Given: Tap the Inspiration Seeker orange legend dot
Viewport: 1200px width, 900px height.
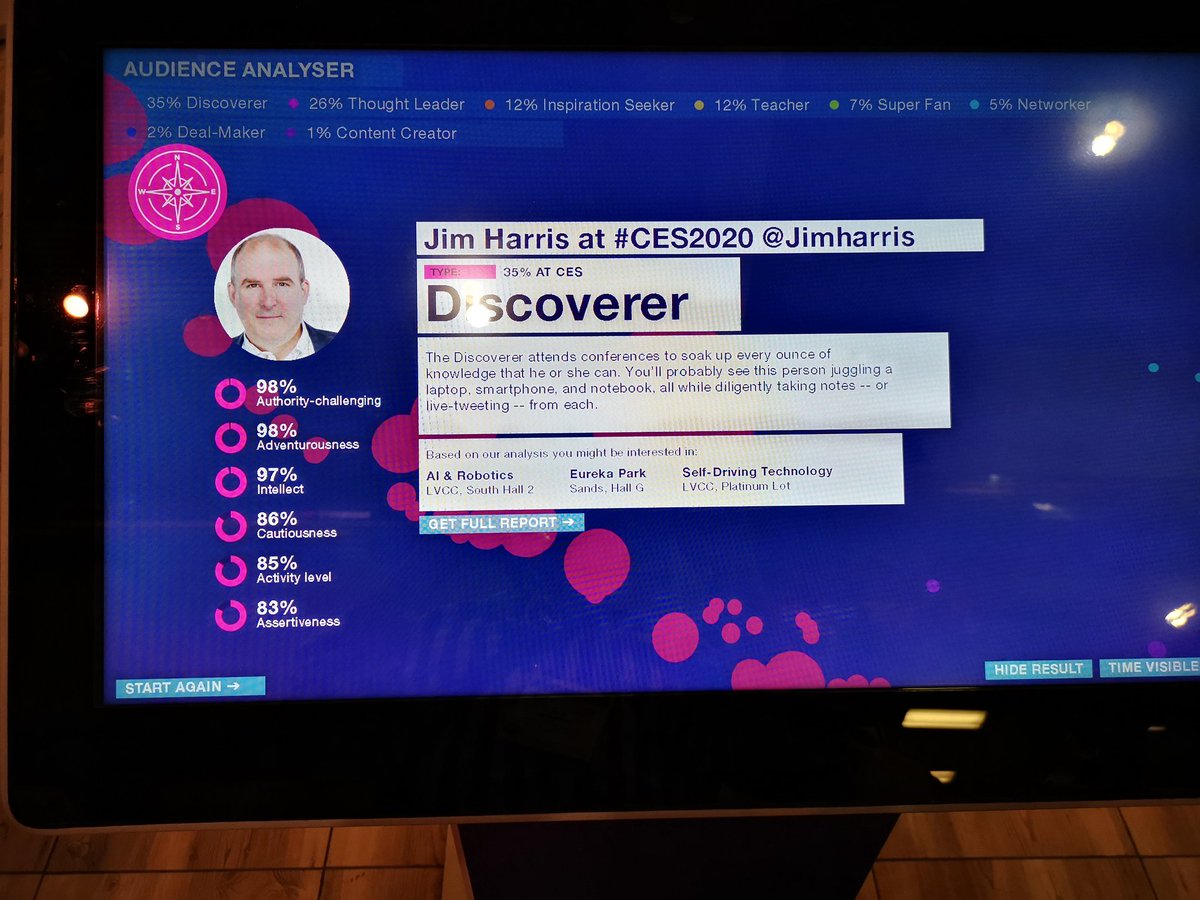Looking at the screenshot, I should point(490,105).
